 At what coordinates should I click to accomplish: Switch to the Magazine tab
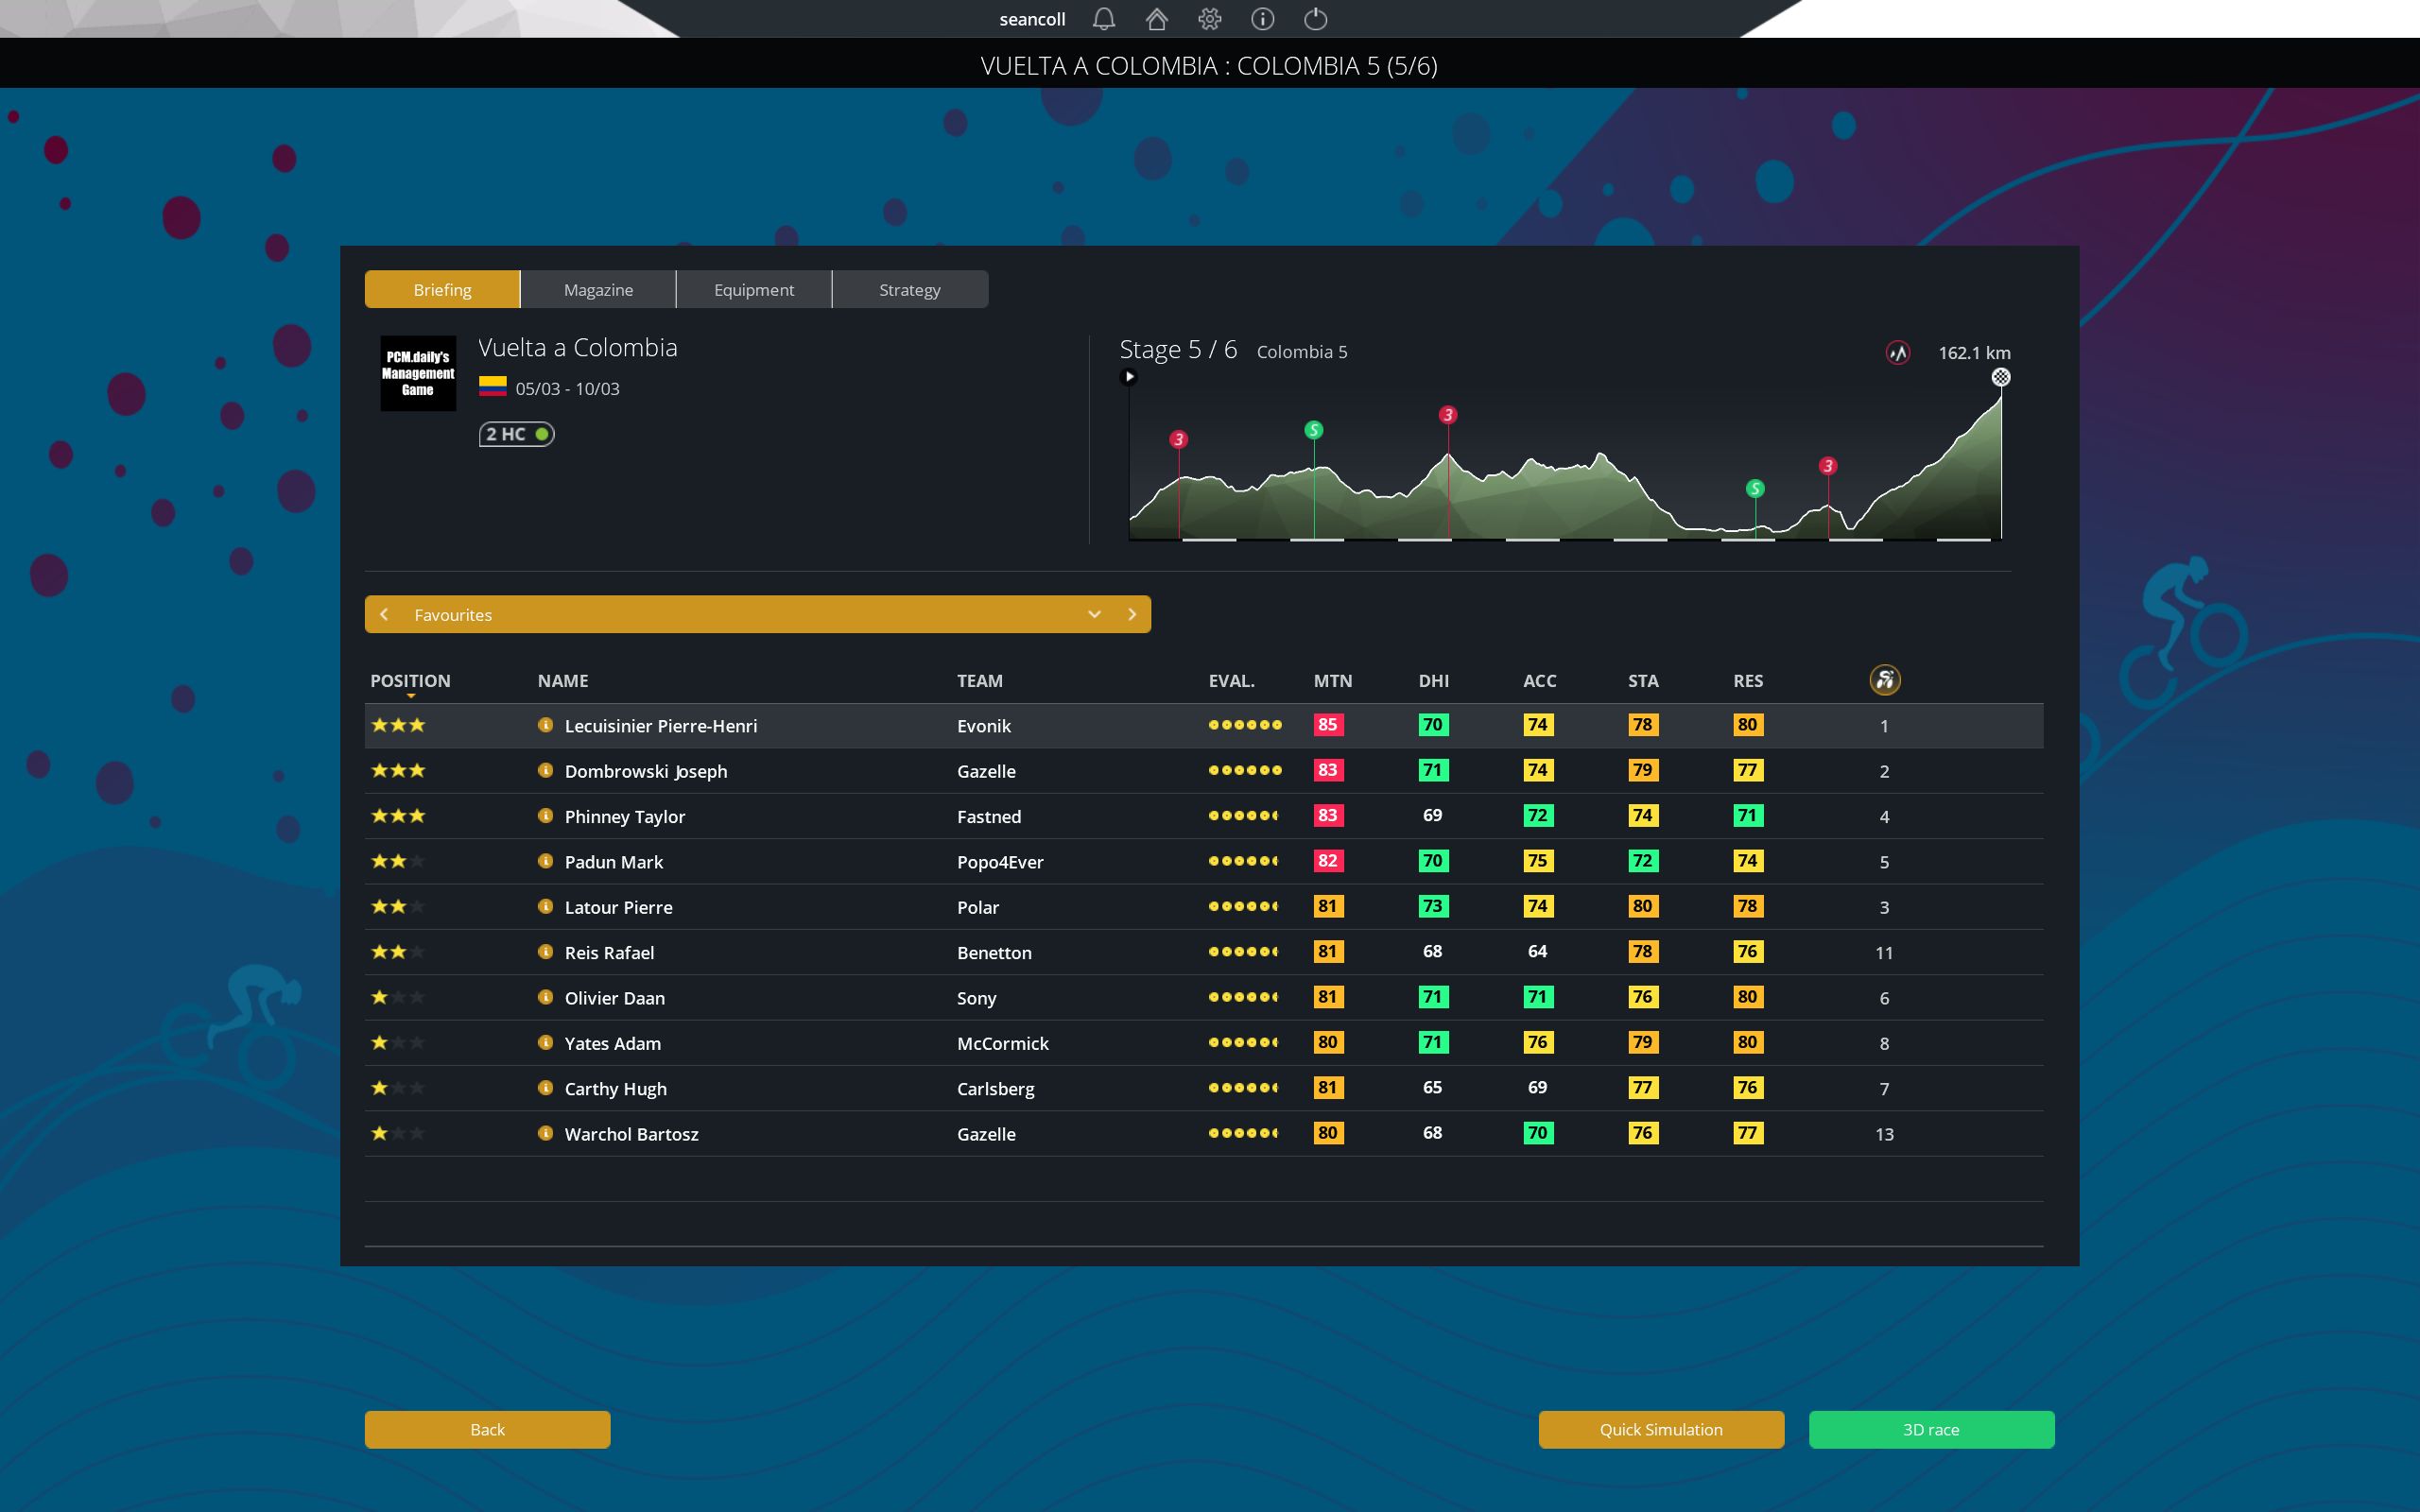[598, 289]
